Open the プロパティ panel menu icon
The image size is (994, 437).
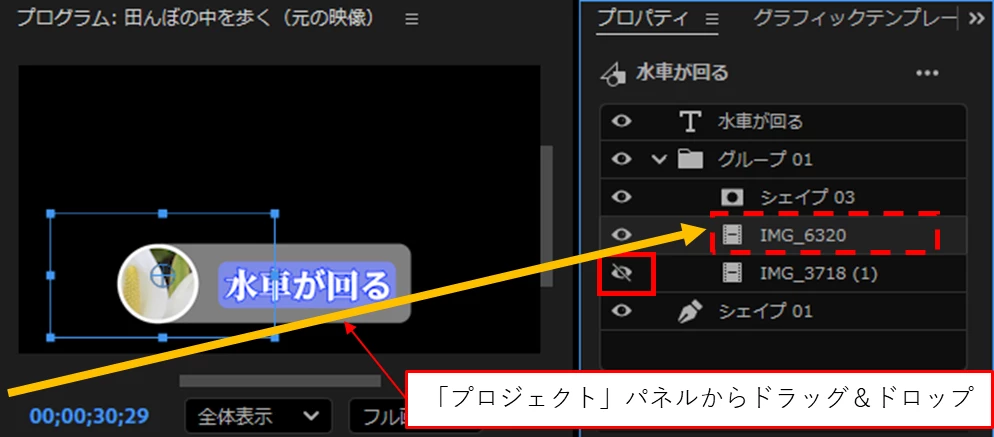pyautogui.click(x=712, y=20)
